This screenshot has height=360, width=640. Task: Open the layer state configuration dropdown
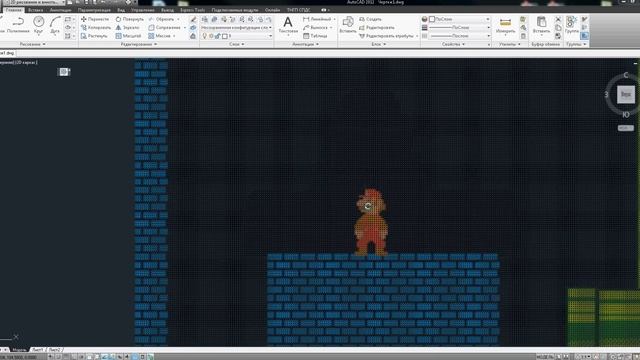236,27
